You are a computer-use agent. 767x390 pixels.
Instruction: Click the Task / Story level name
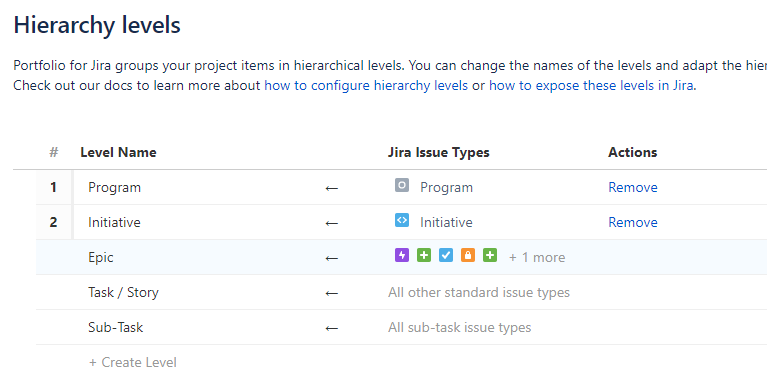pos(123,293)
